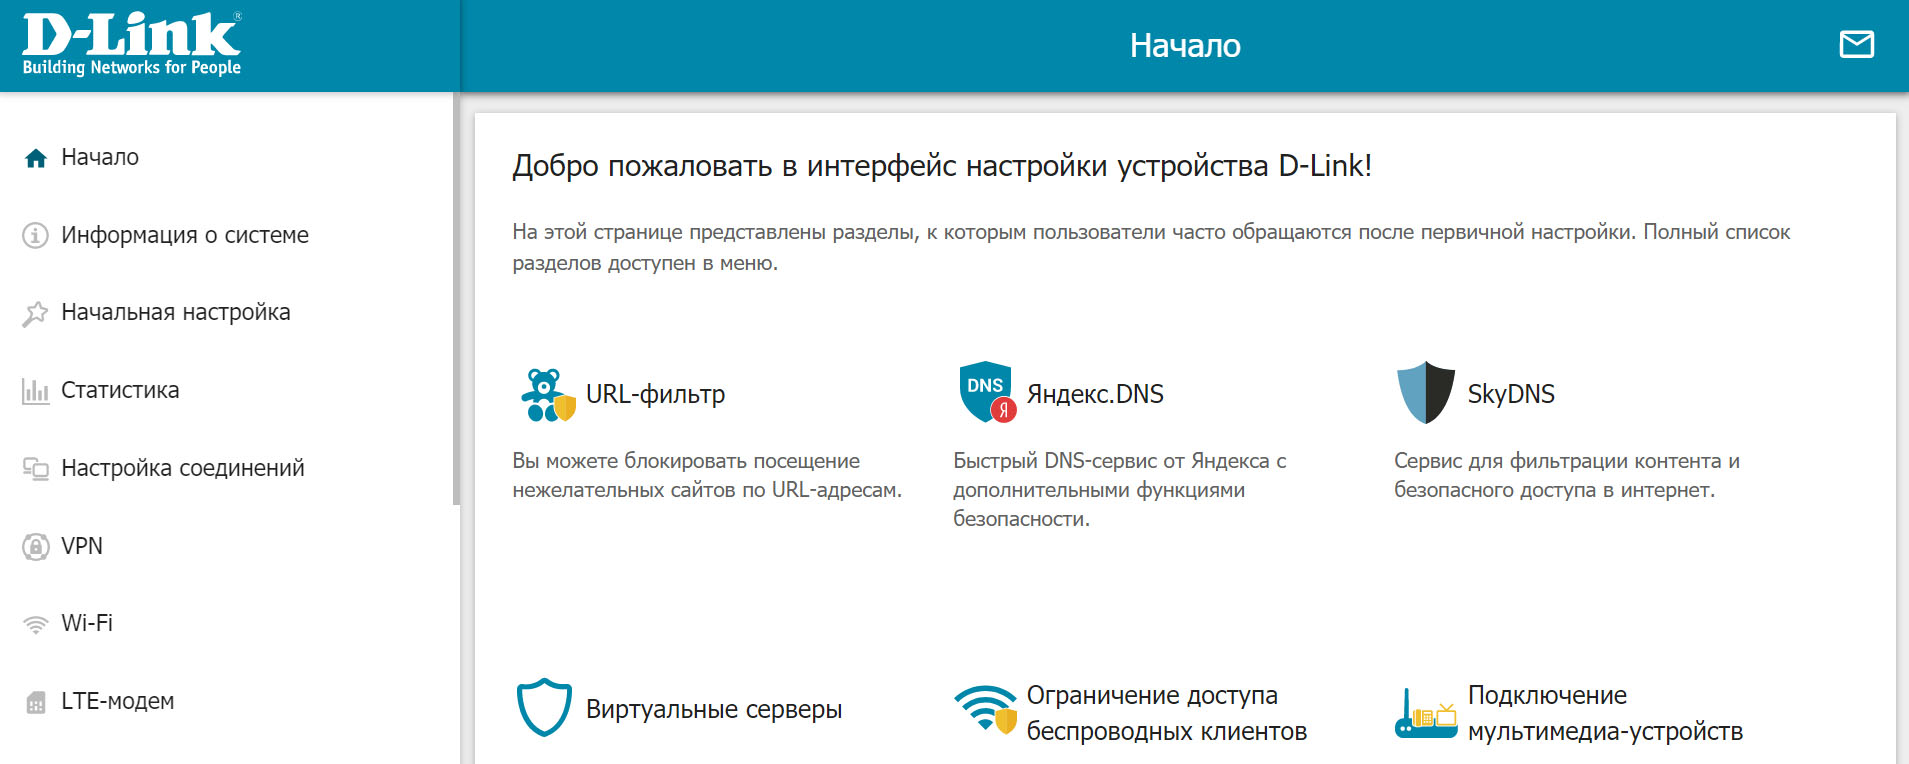The height and width of the screenshot is (764, 1909).
Task: Open Виртуальные серверы link
Action: point(714,709)
